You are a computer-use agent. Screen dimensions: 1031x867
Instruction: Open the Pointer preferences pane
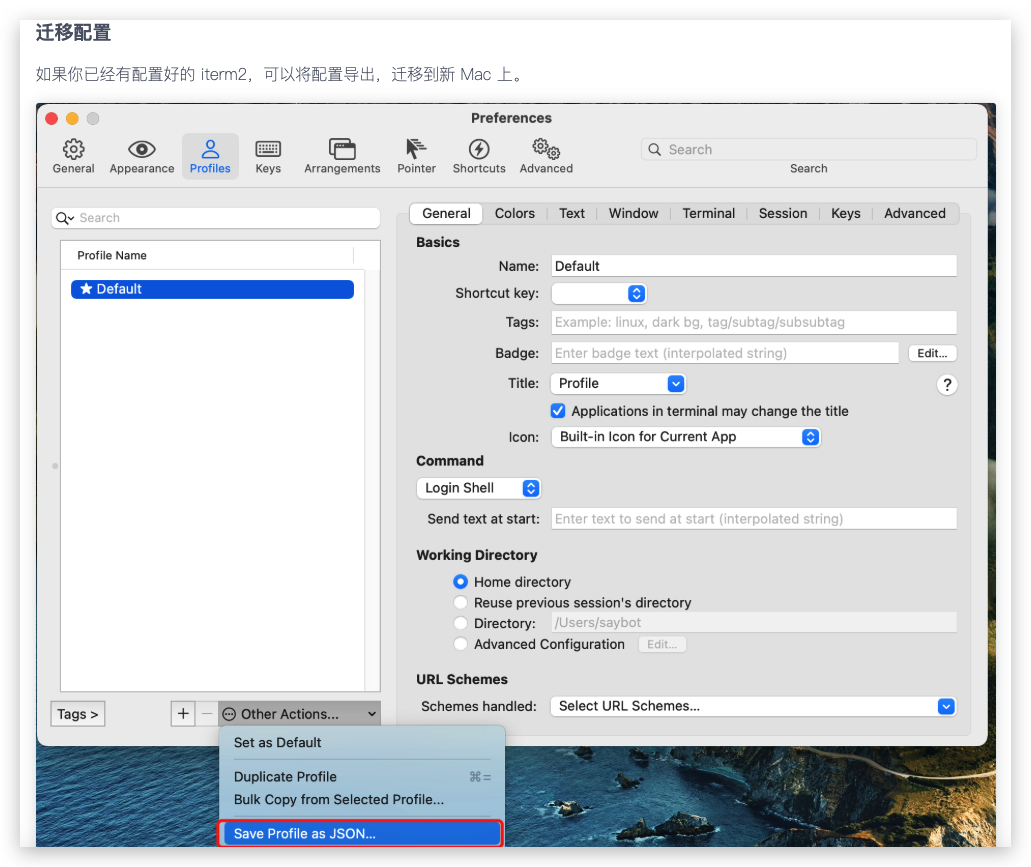coord(416,156)
